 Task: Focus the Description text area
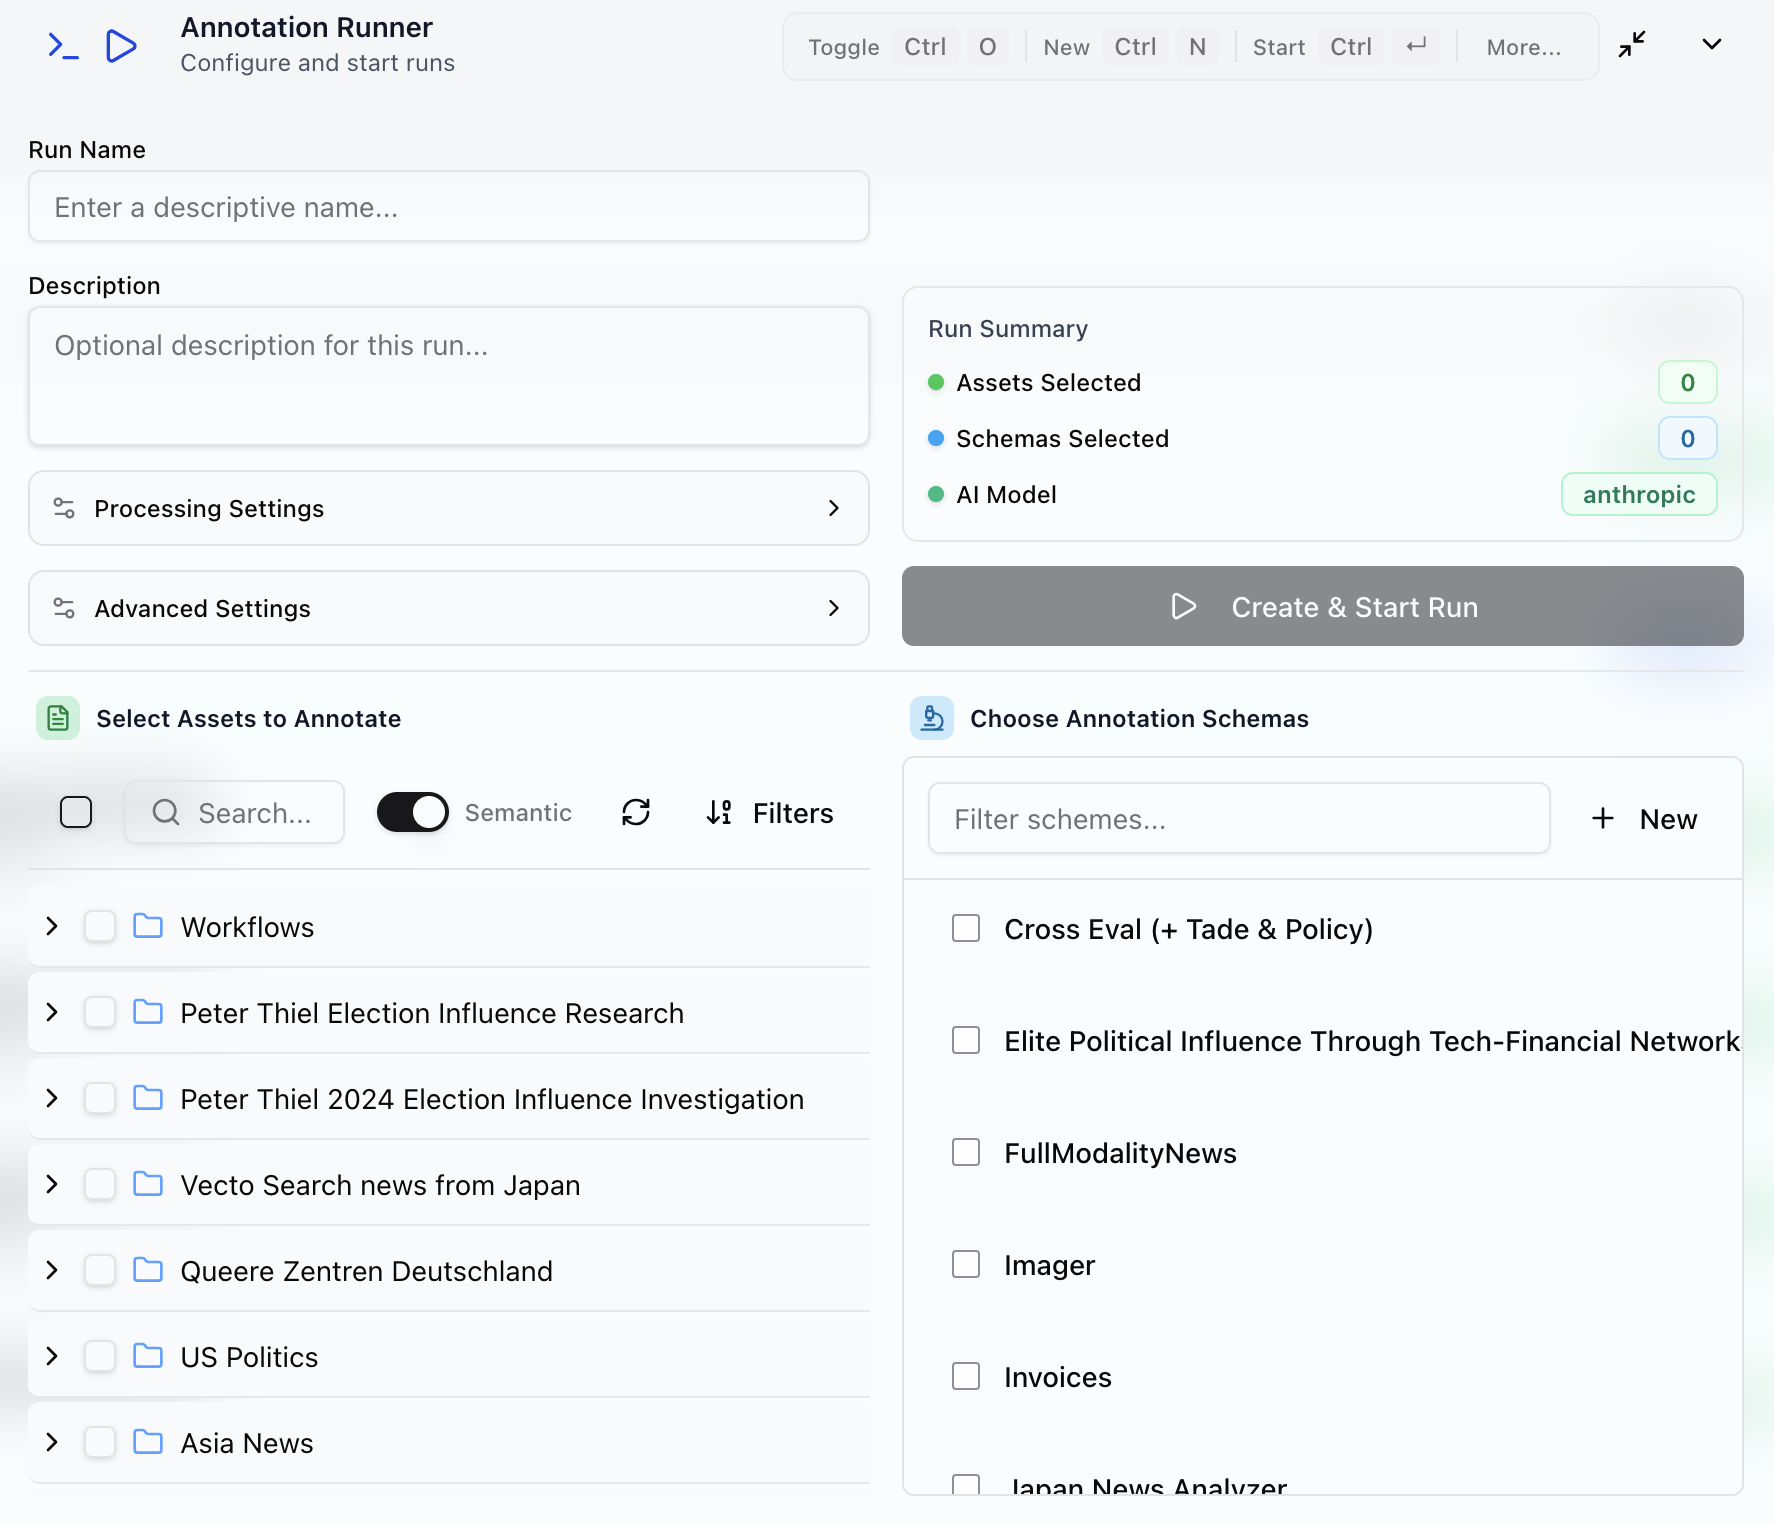tap(449, 376)
